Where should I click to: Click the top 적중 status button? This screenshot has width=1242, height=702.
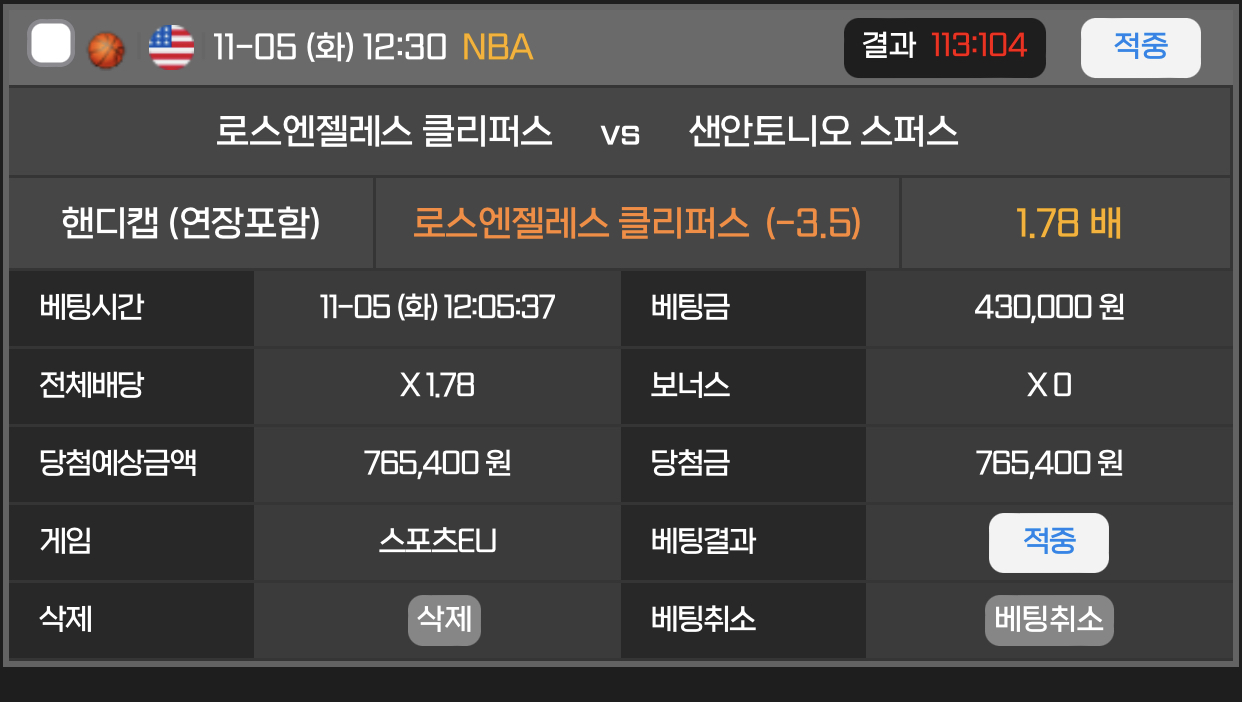[x=1140, y=47]
